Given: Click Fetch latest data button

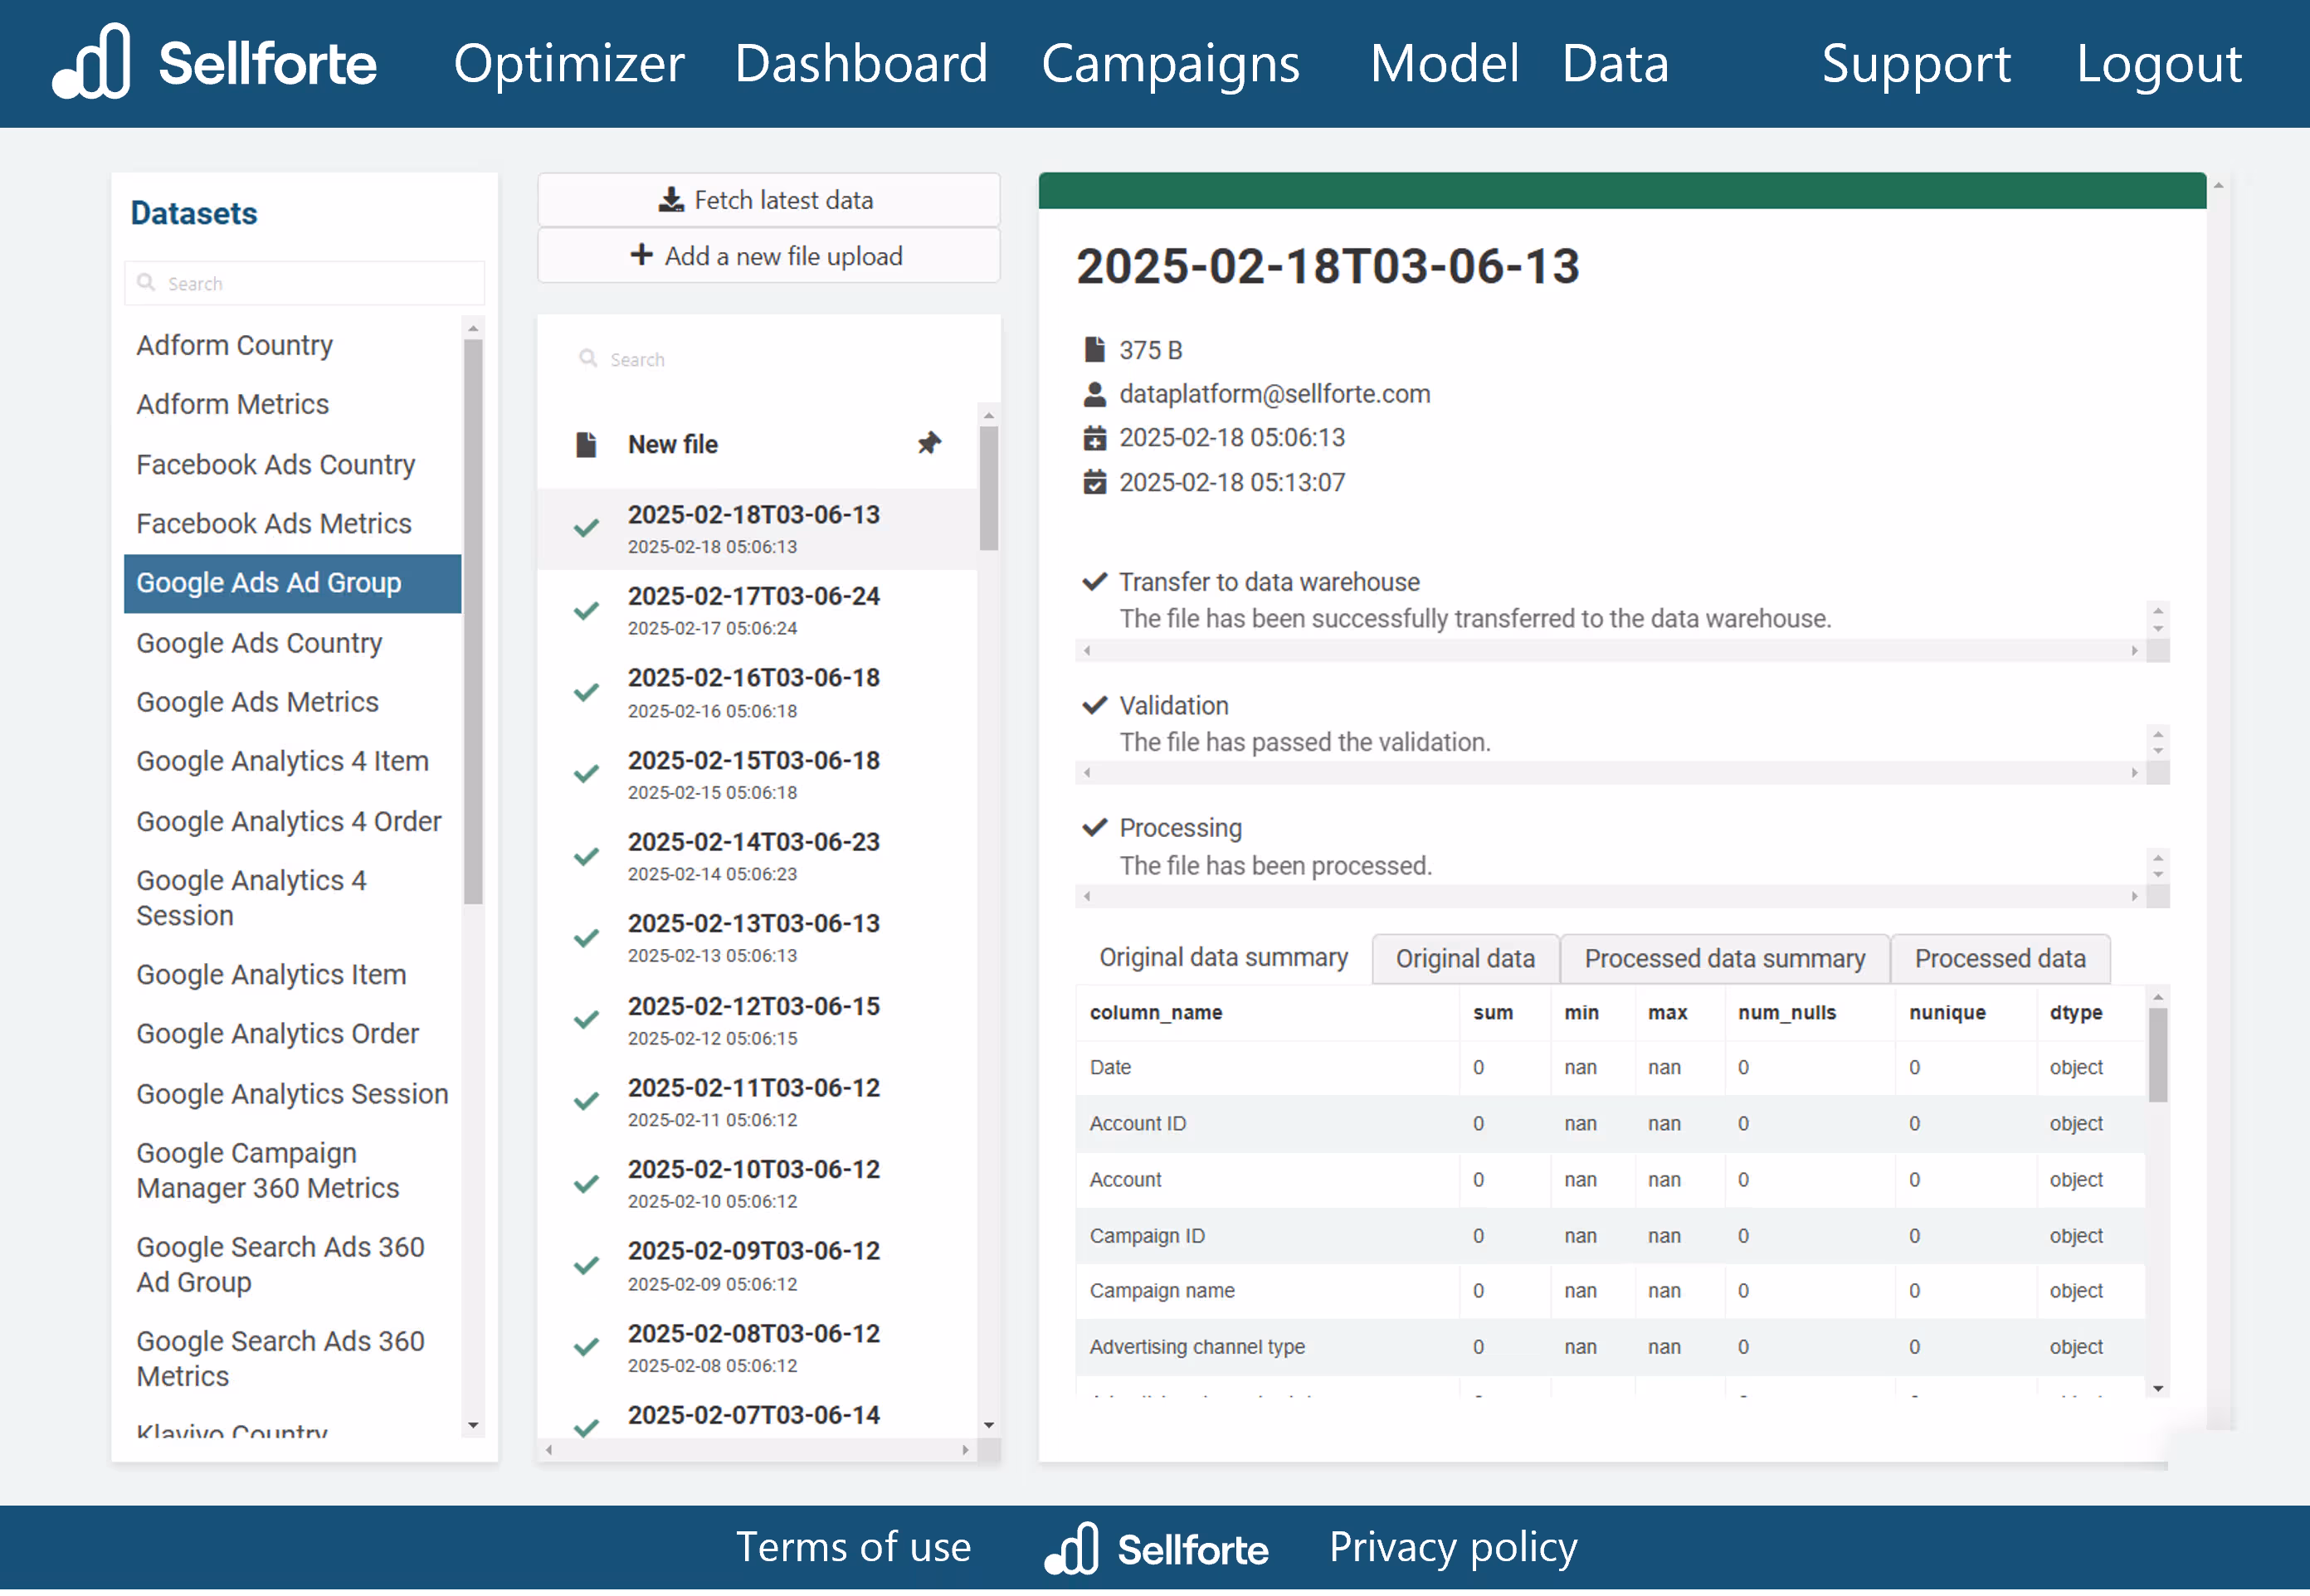Looking at the screenshot, I should click(769, 200).
